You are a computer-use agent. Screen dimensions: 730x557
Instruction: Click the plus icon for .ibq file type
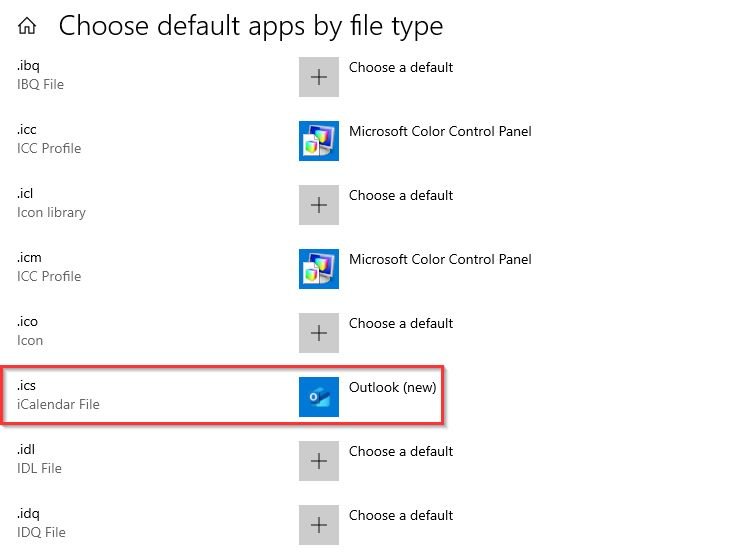click(319, 77)
